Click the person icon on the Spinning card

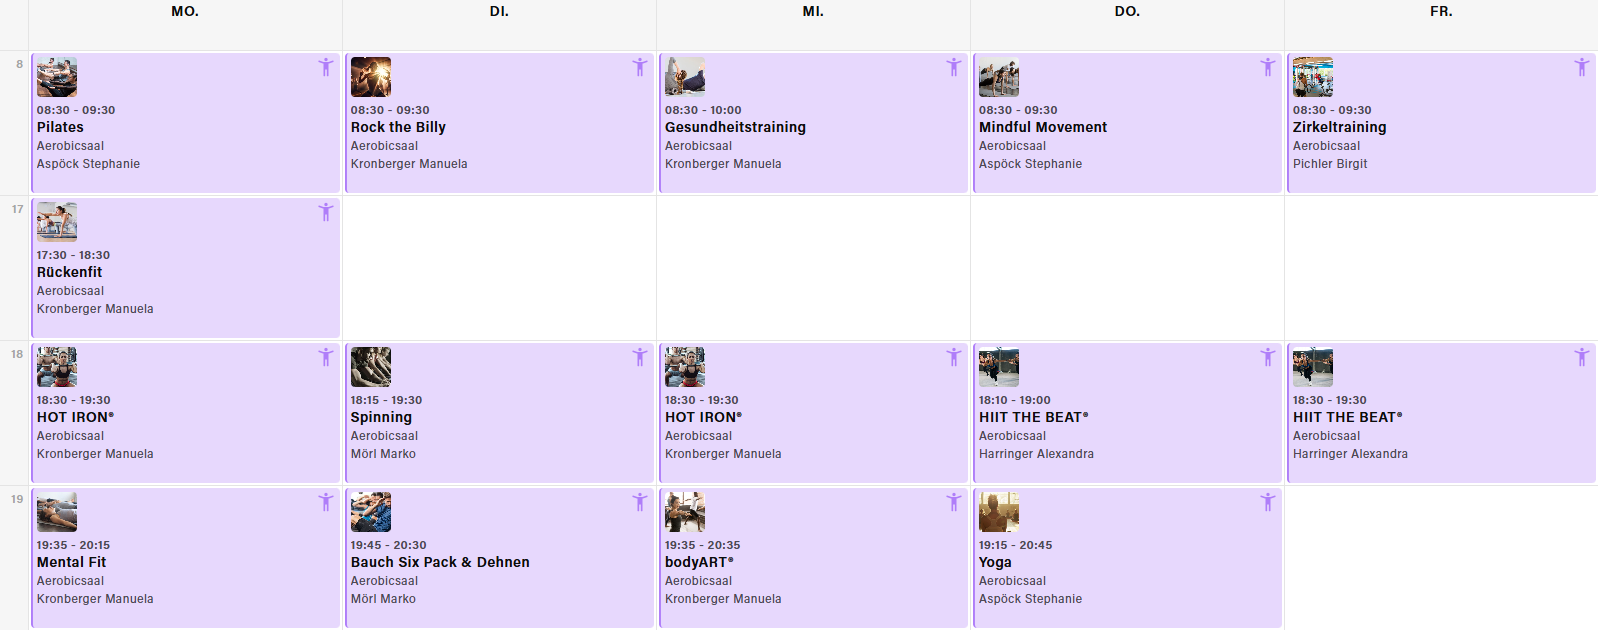pyautogui.click(x=640, y=357)
